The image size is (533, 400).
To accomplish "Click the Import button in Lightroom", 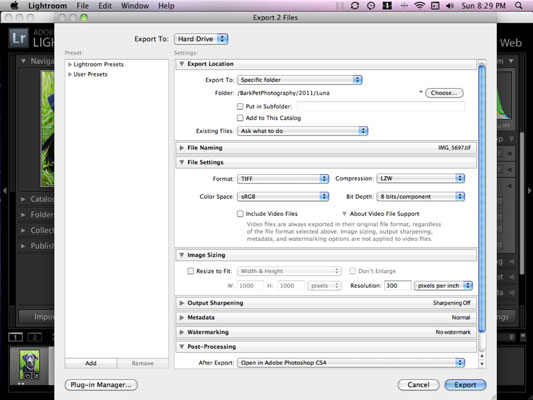I will coord(36,317).
